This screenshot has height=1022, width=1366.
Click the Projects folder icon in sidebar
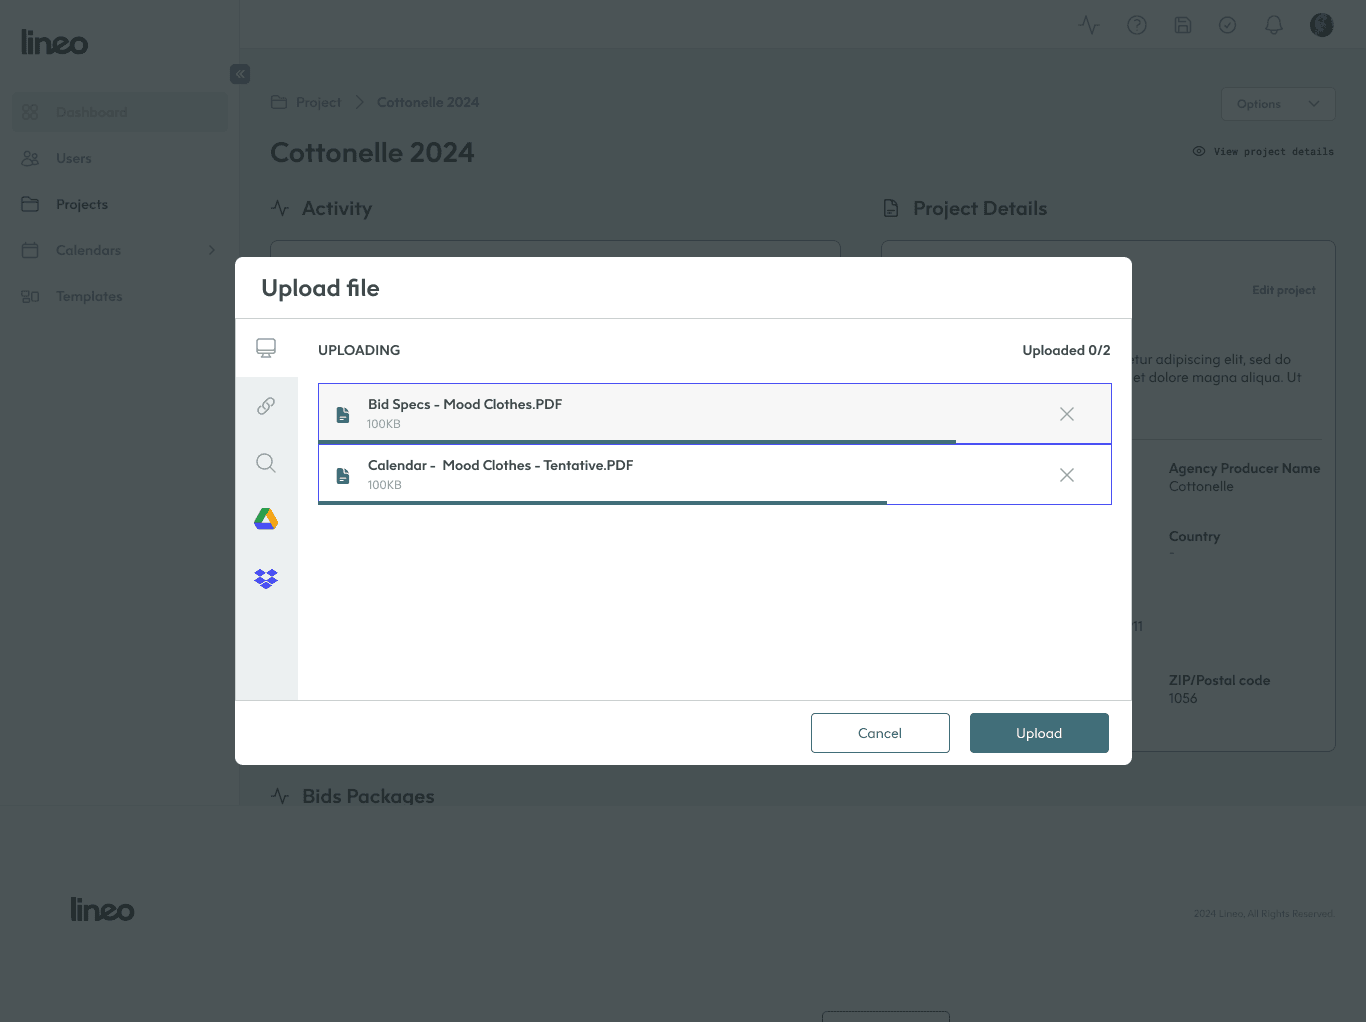pos(30,204)
